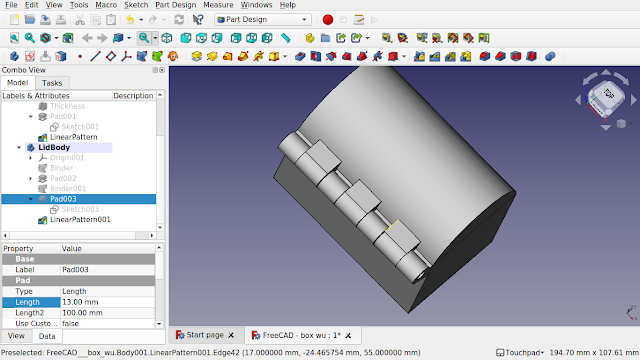Click the Linear Pattern toolbar icon
Image resolution: width=640 pixels, height=360 pixels.
click(x=435, y=56)
